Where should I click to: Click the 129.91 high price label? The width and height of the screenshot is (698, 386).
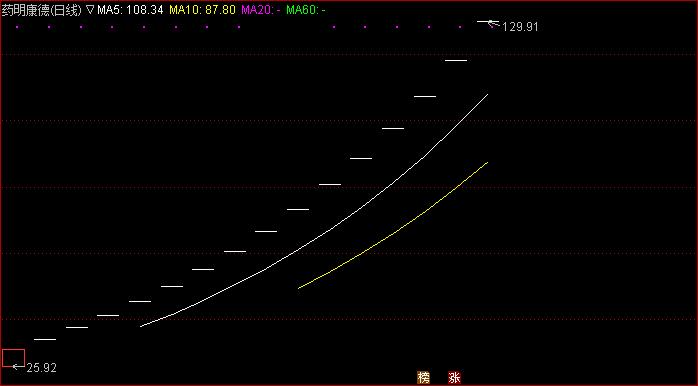pos(520,27)
